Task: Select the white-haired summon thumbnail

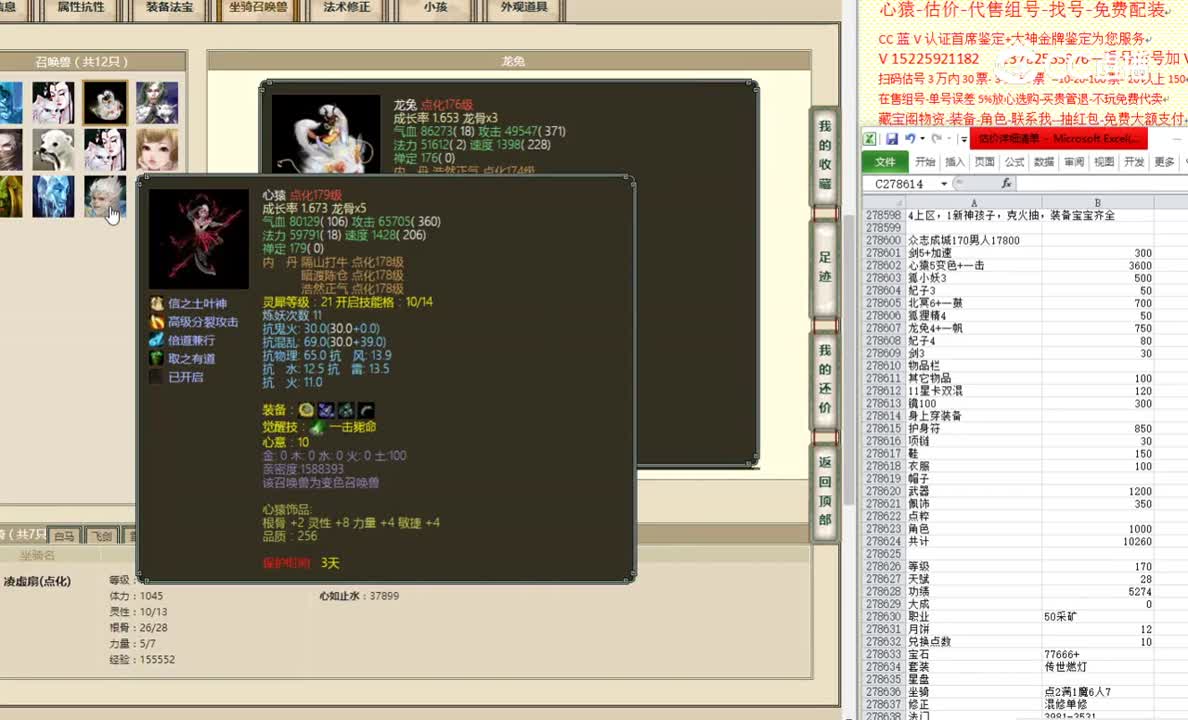Action: (105, 196)
